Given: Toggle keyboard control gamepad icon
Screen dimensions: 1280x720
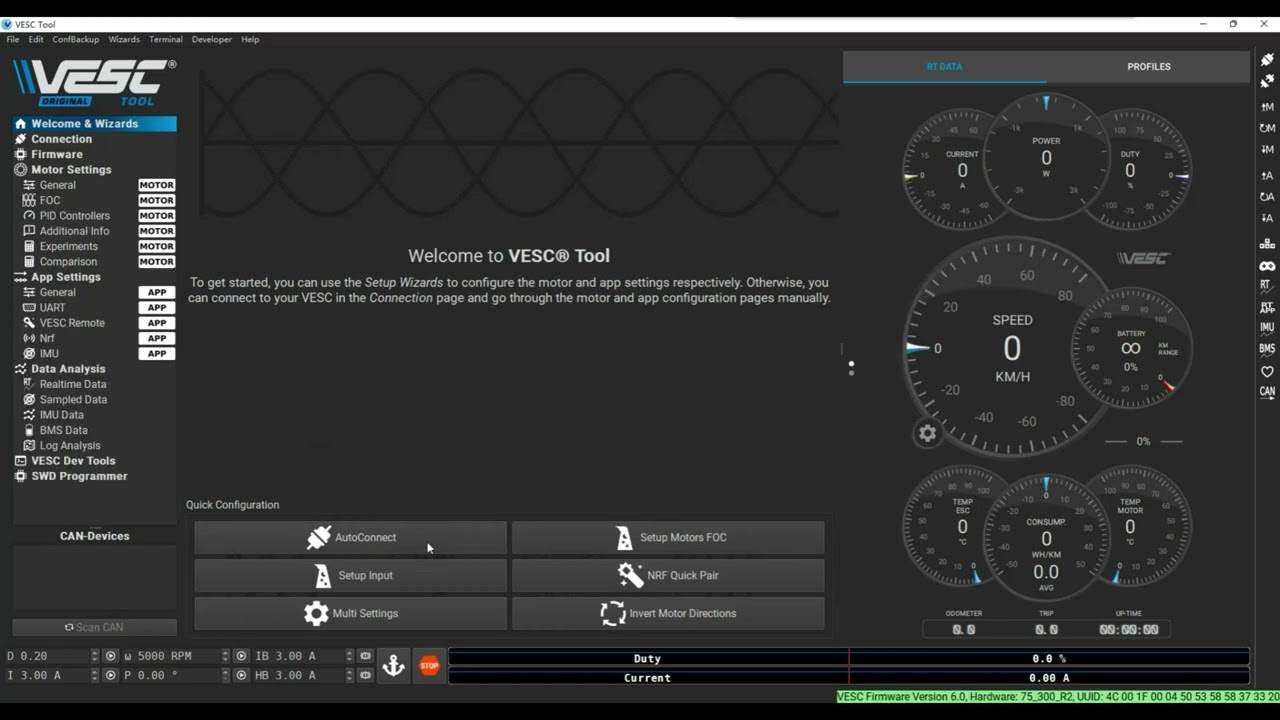Looking at the screenshot, I should tap(1267, 266).
